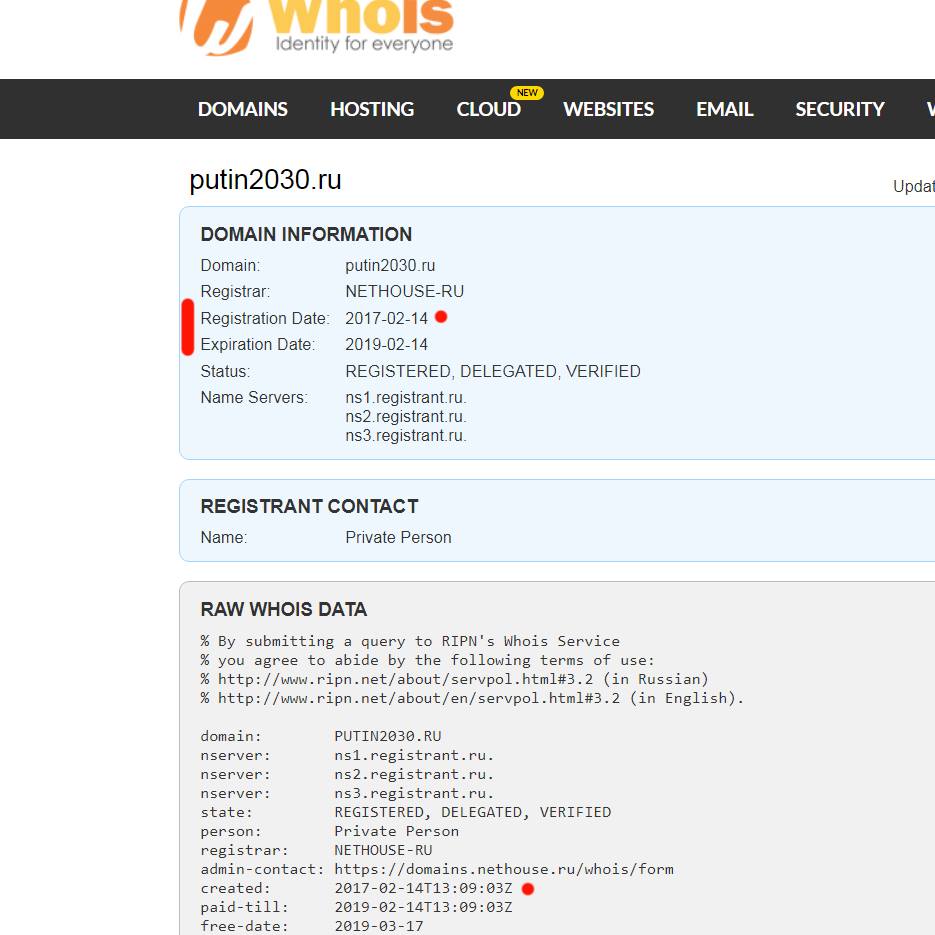Open the WEBSITES menu

click(x=608, y=109)
